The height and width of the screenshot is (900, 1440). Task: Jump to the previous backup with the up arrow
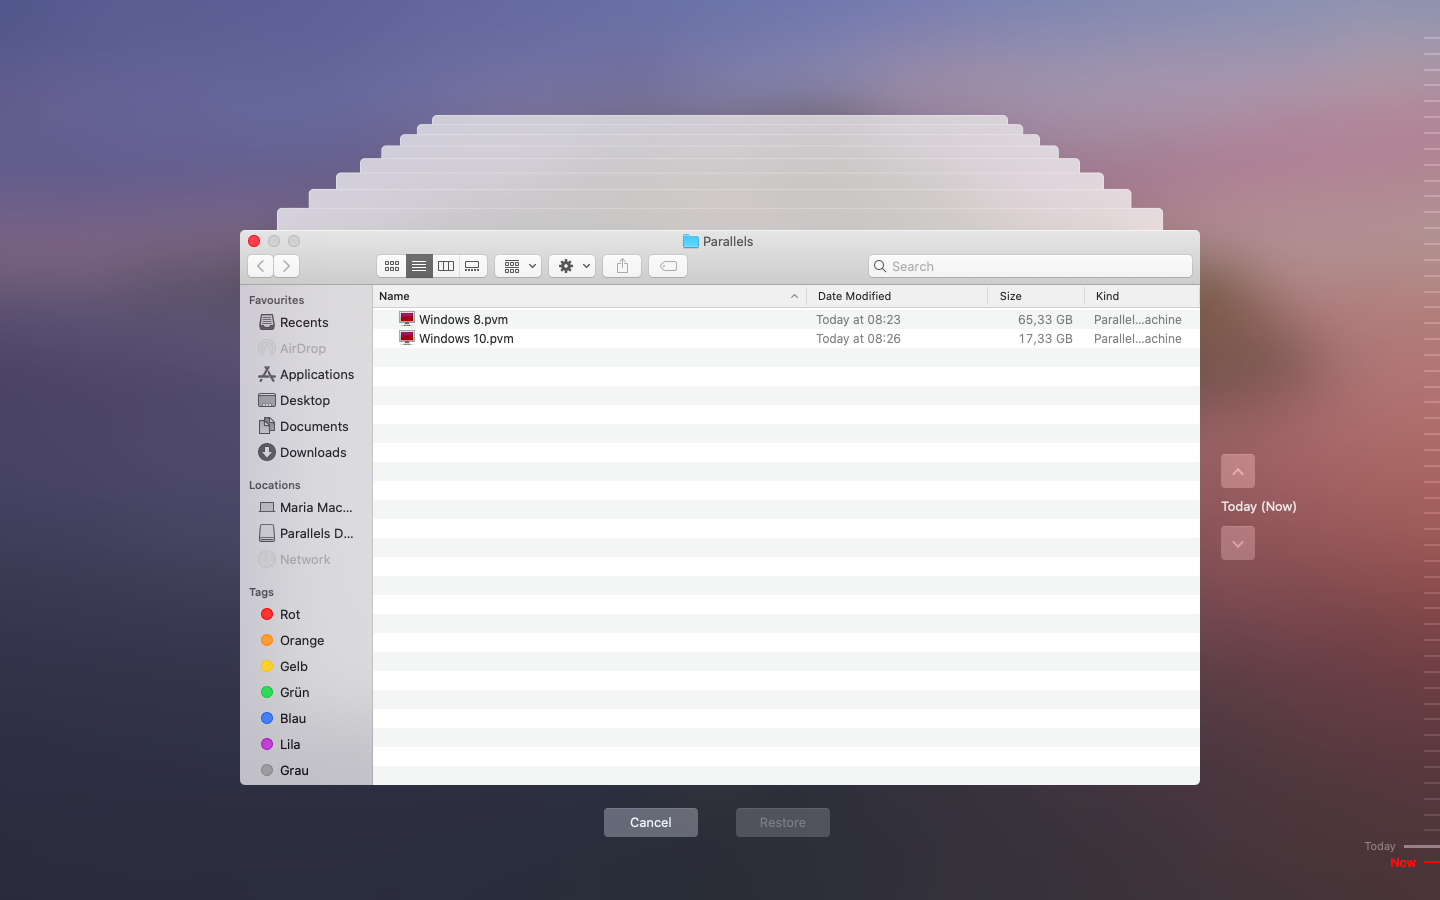pyautogui.click(x=1237, y=471)
